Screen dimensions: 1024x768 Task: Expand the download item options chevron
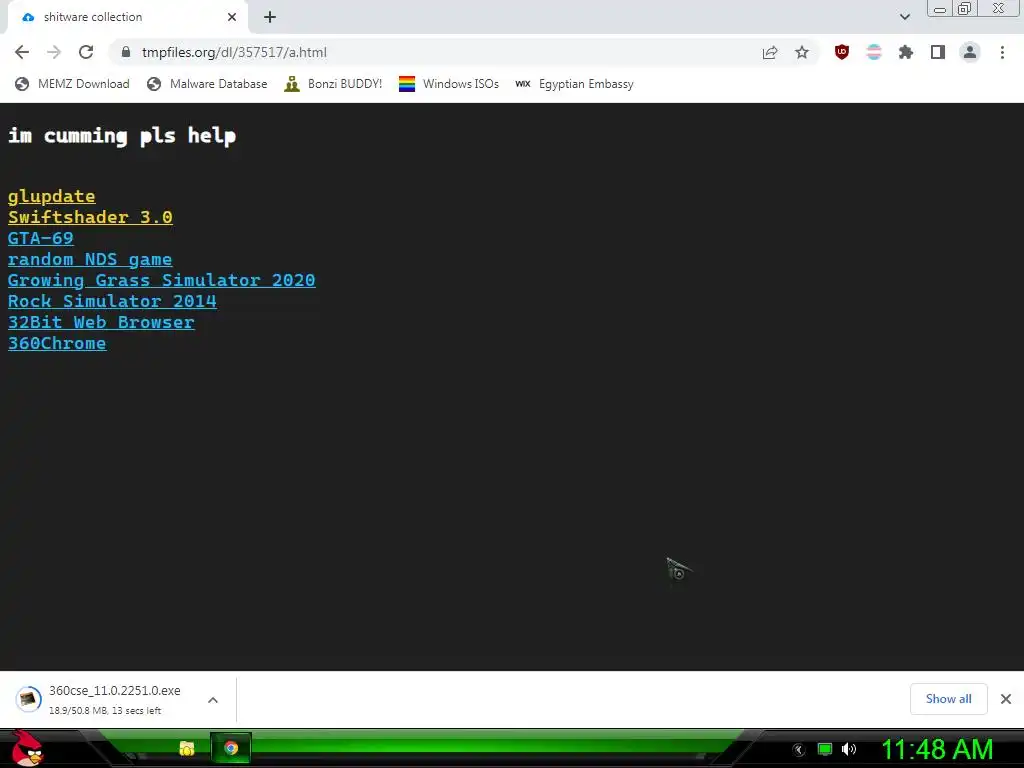(213, 700)
